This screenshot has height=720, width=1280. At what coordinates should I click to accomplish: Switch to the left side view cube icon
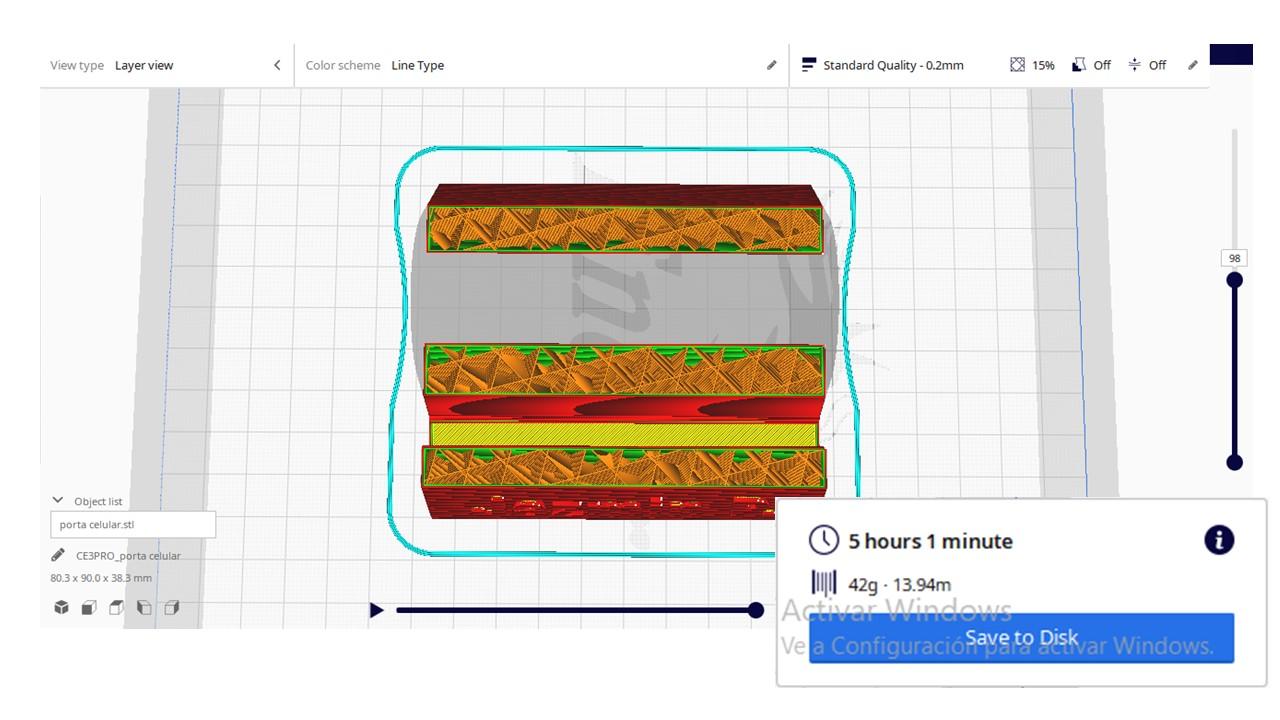(x=144, y=607)
